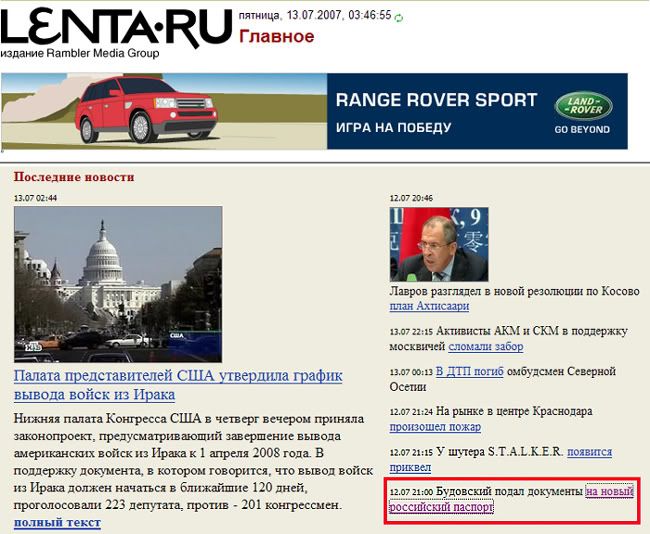
Task: Open 'на новый российский паспорт' link
Action: point(609,492)
